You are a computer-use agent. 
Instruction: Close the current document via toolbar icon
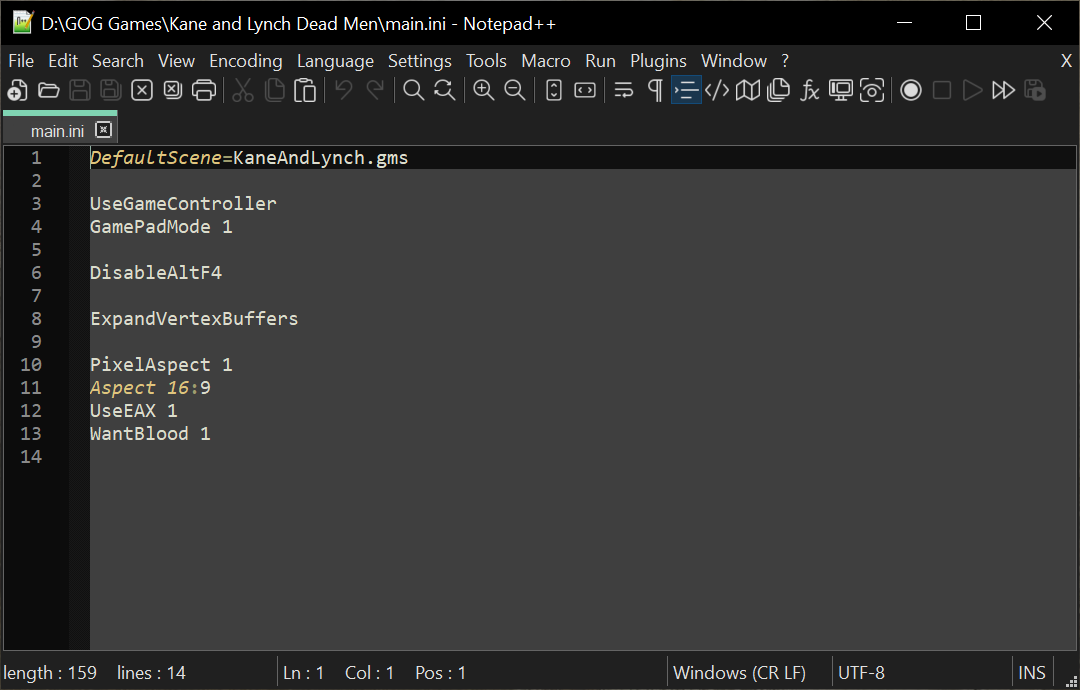click(142, 90)
